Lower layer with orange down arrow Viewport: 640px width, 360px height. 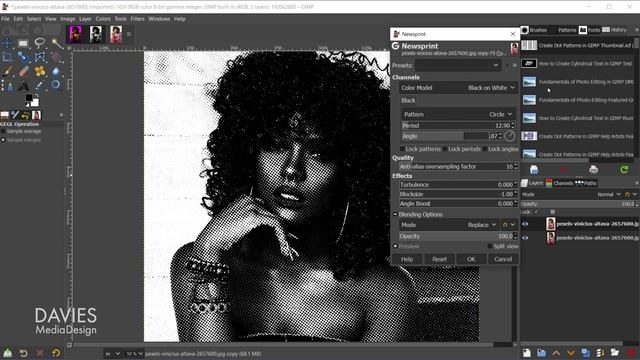click(x=571, y=353)
